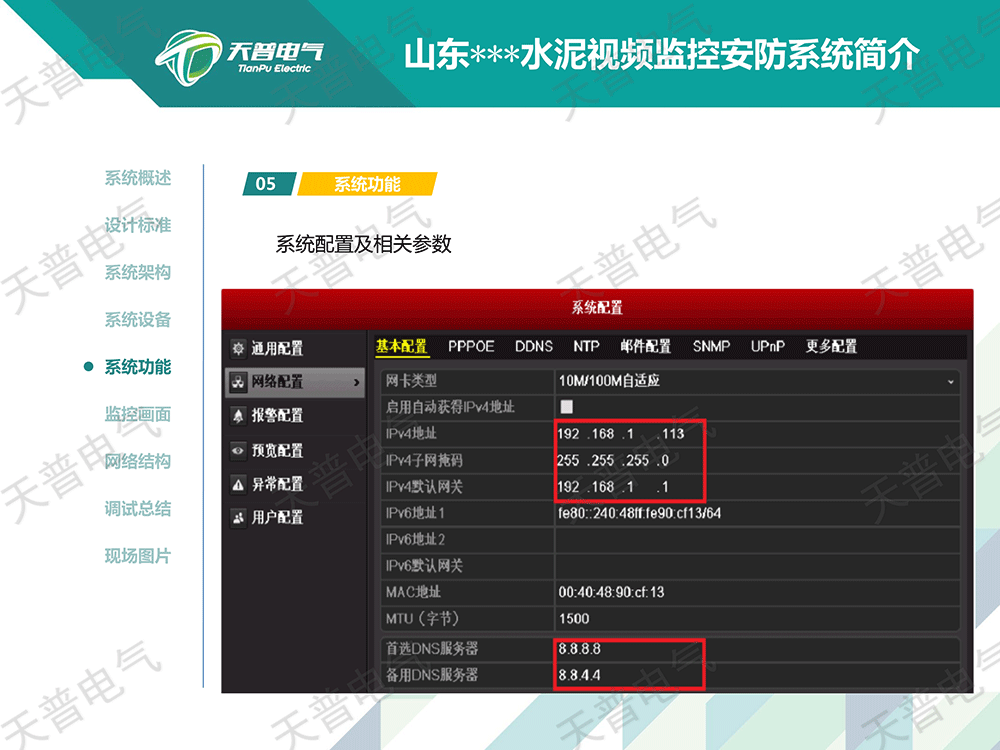The width and height of the screenshot is (1000, 750).
Task: Go to the 系统架构 section
Action: pyautogui.click(x=138, y=272)
